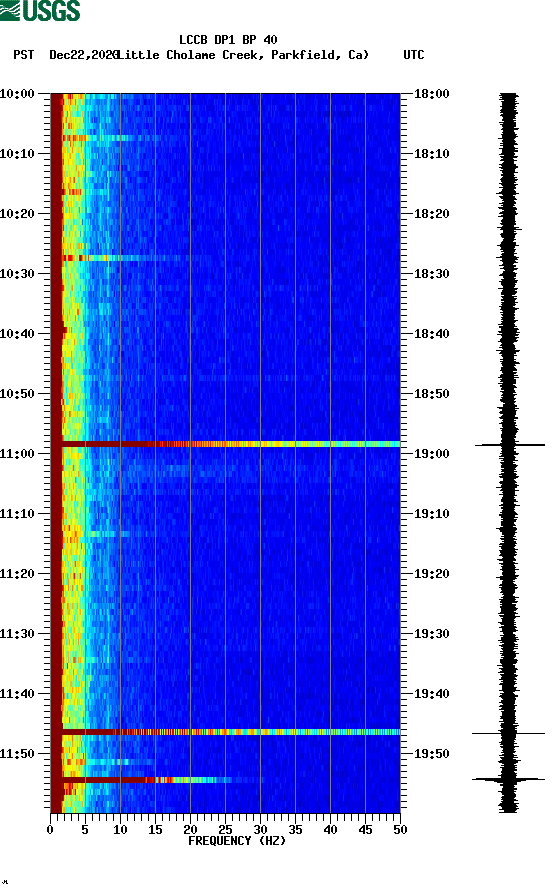Click the 10:10 PST time label

[x=17, y=154]
